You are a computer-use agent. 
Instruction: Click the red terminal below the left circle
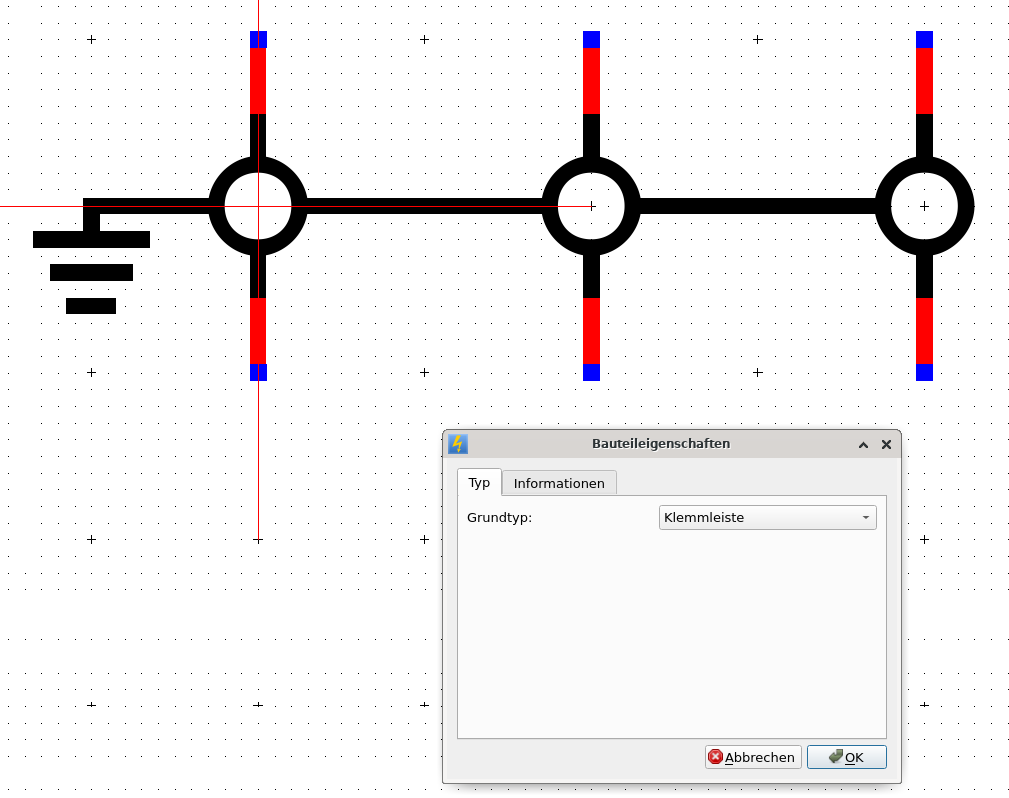[258, 330]
